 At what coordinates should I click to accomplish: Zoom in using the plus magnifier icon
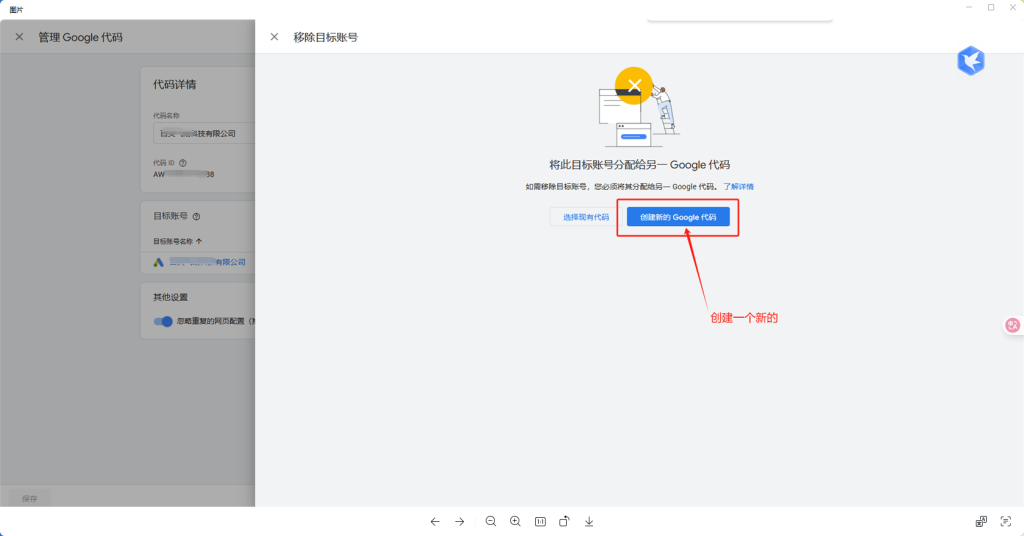tap(515, 522)
